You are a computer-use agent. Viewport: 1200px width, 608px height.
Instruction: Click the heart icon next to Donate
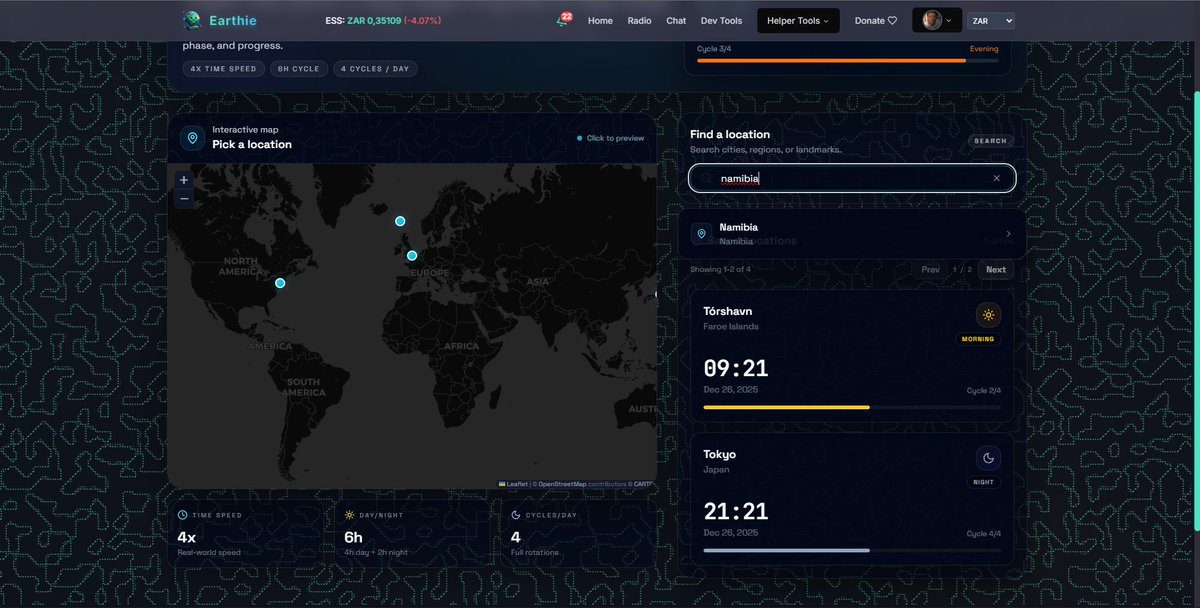click(x=893, y=20)
